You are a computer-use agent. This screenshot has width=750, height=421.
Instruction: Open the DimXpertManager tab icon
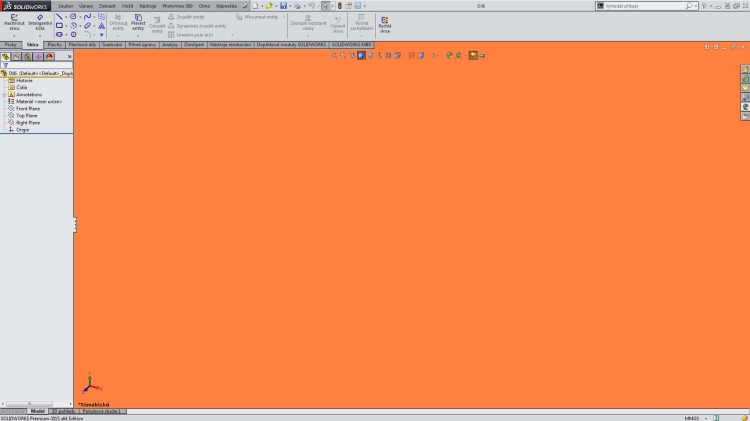(38, 56)
